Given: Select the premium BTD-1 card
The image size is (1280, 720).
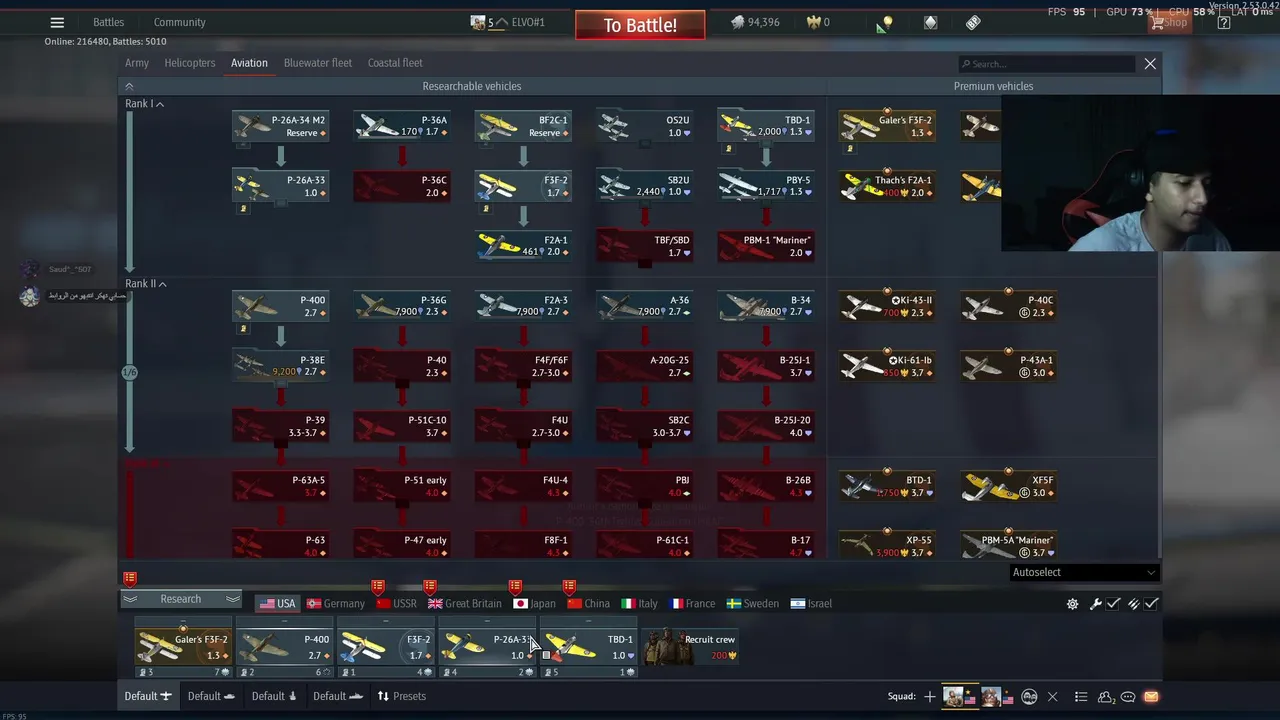Looking at the screenshot, I should (887, 486).
